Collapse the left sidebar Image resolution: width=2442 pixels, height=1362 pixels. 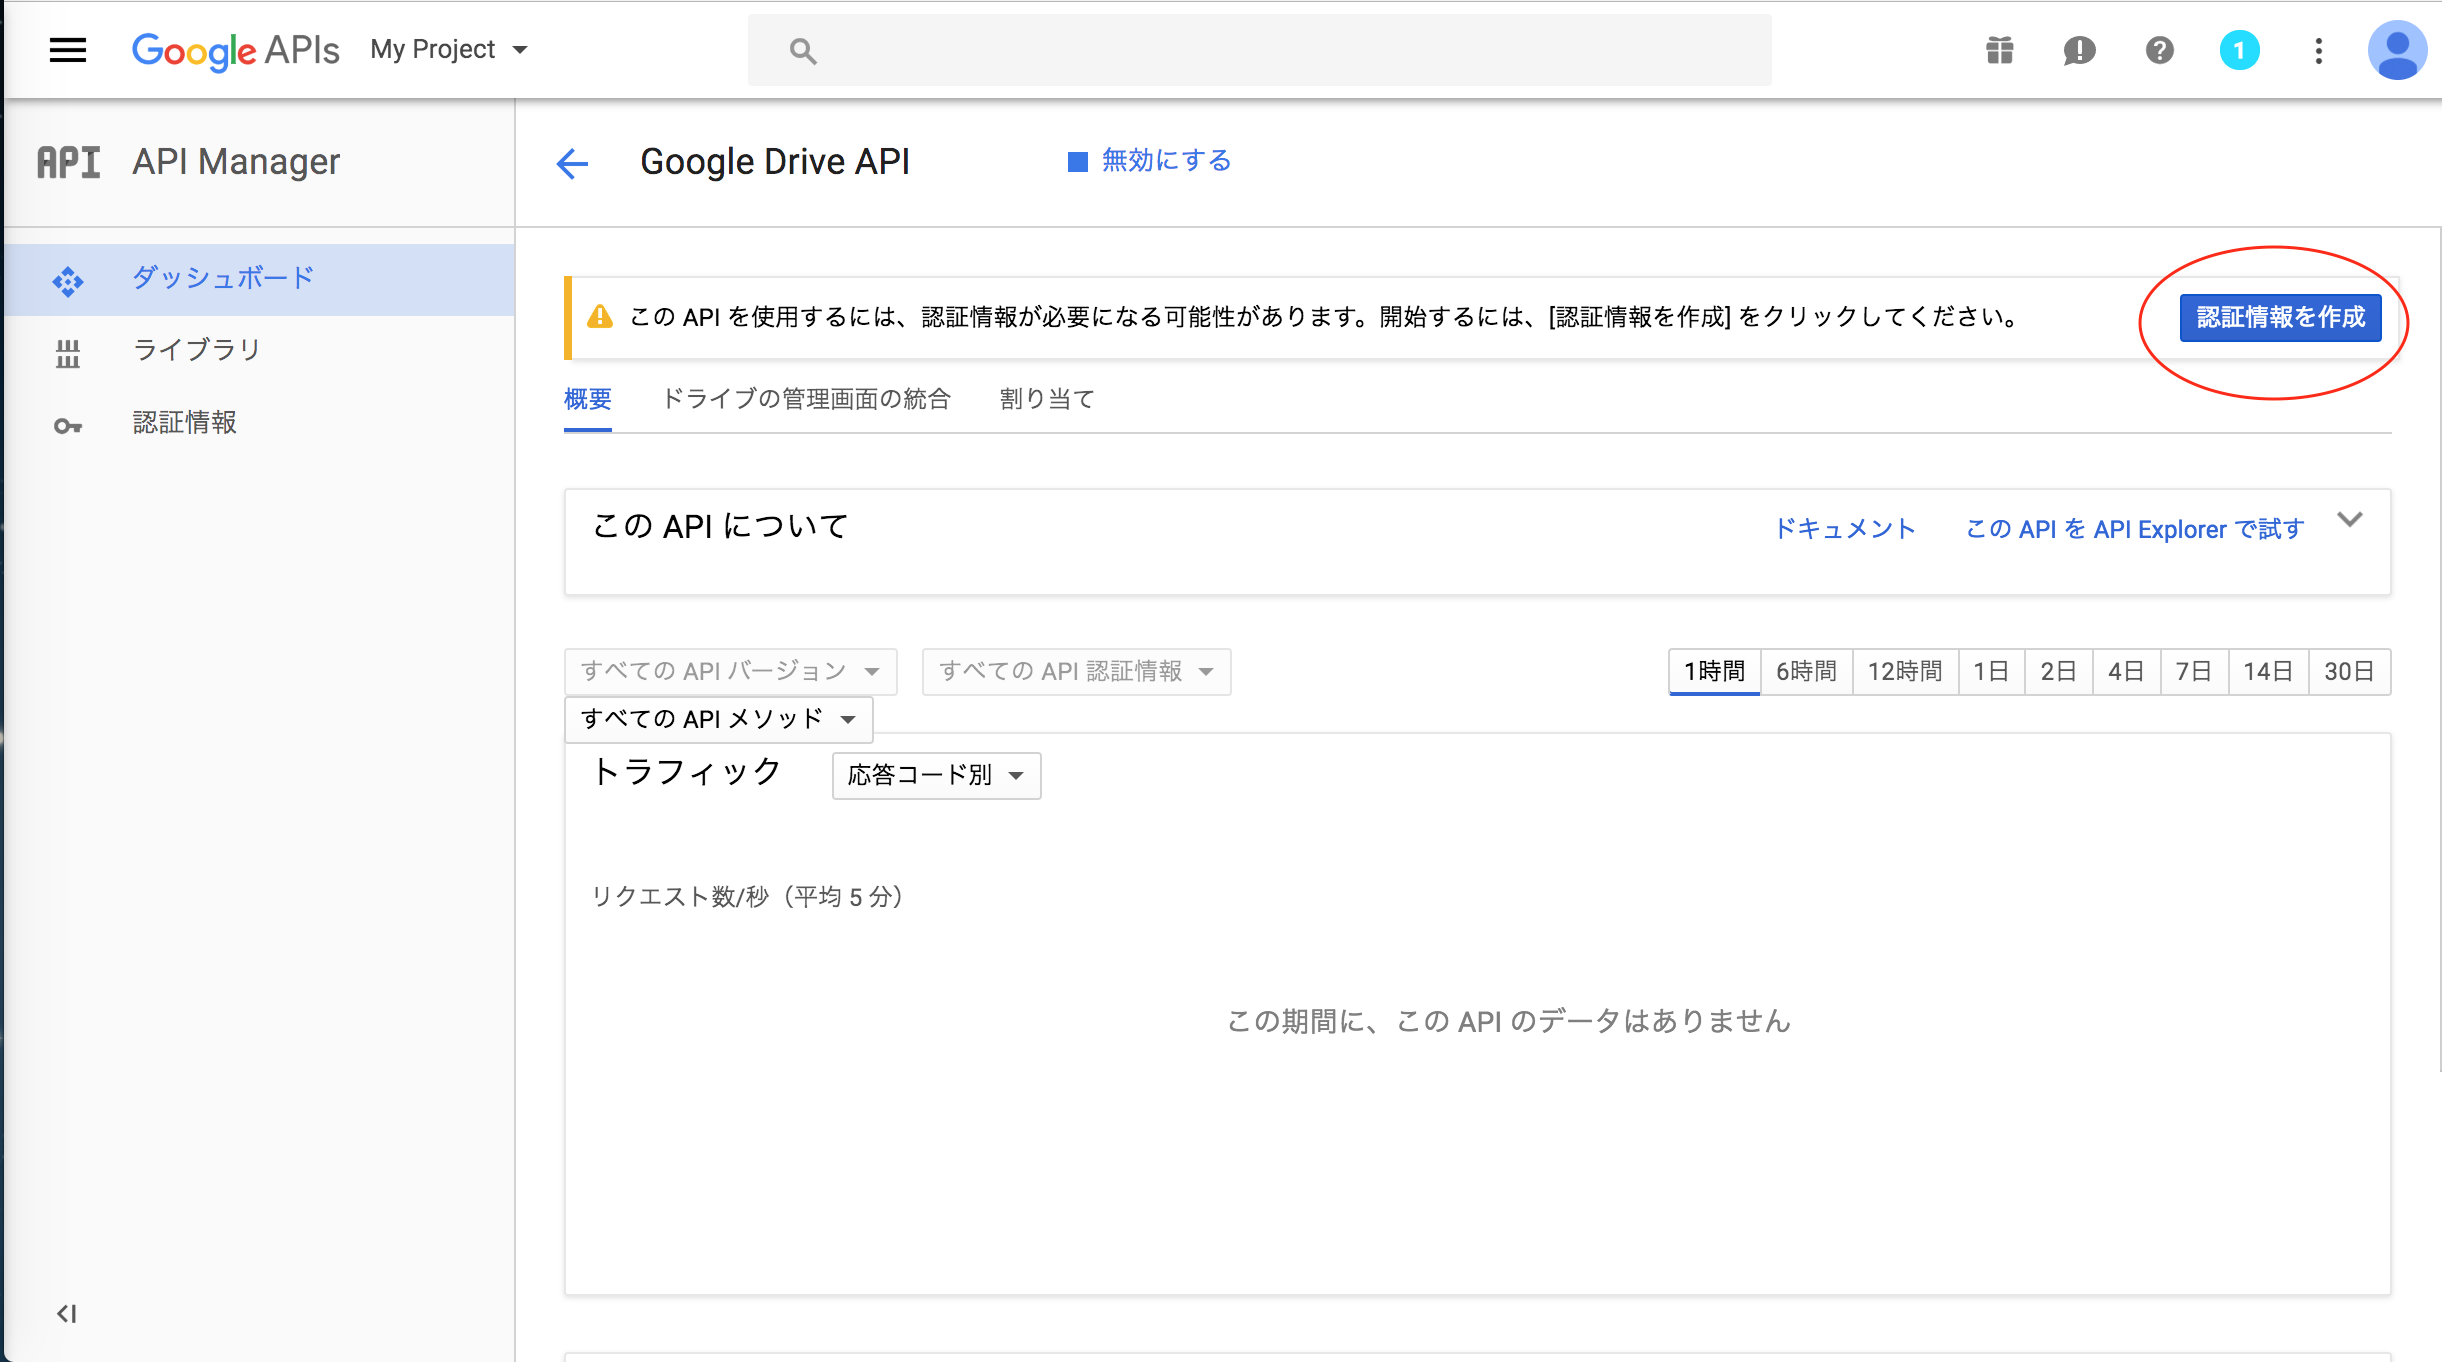pos(66,1315)
